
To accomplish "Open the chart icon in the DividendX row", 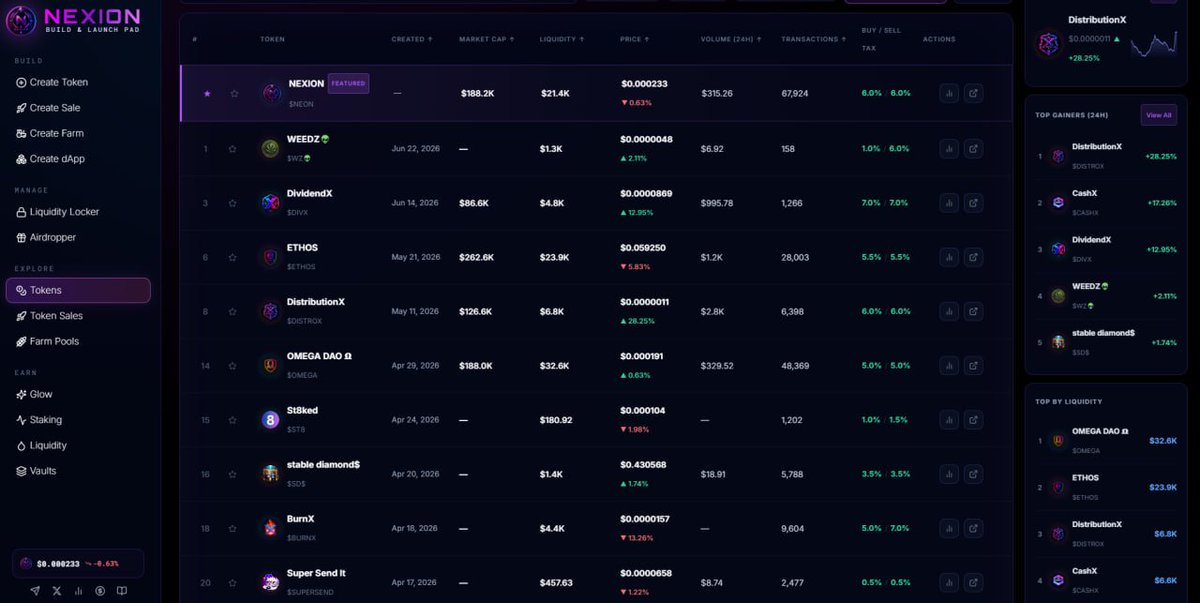I will click(x=949, y=203).
